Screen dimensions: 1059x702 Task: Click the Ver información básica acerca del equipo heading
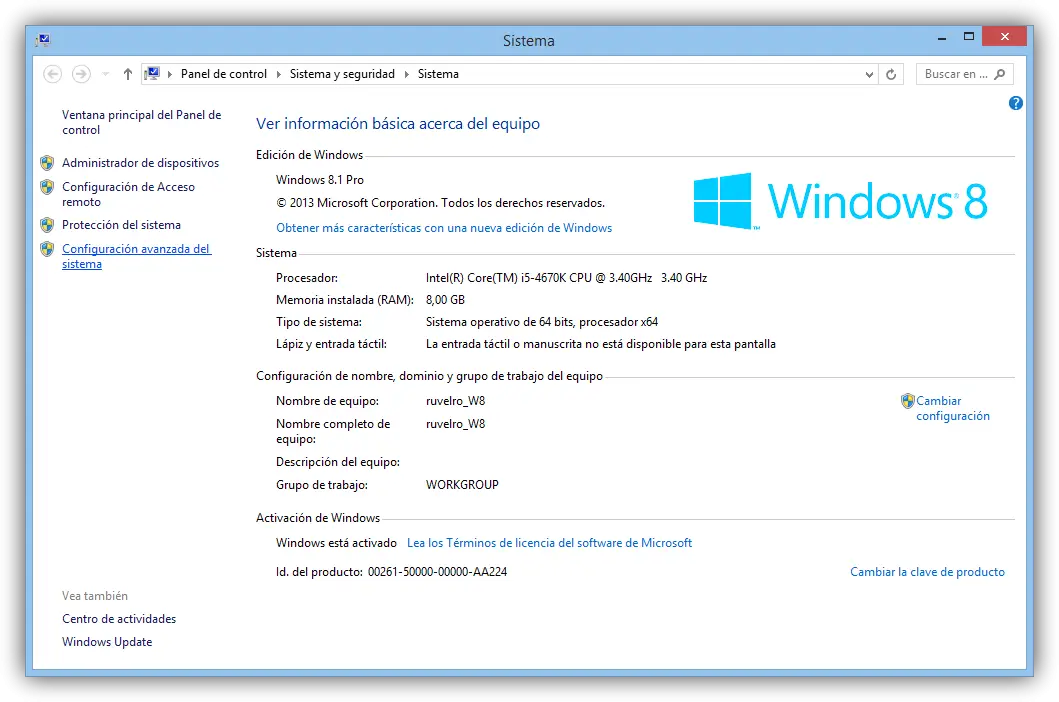coord(398,124)
